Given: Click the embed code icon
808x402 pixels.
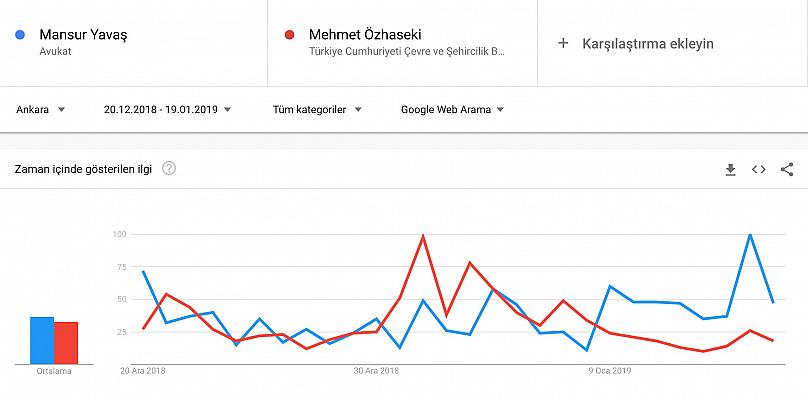Looking at the screenshot, I should (x=759, y=169).
